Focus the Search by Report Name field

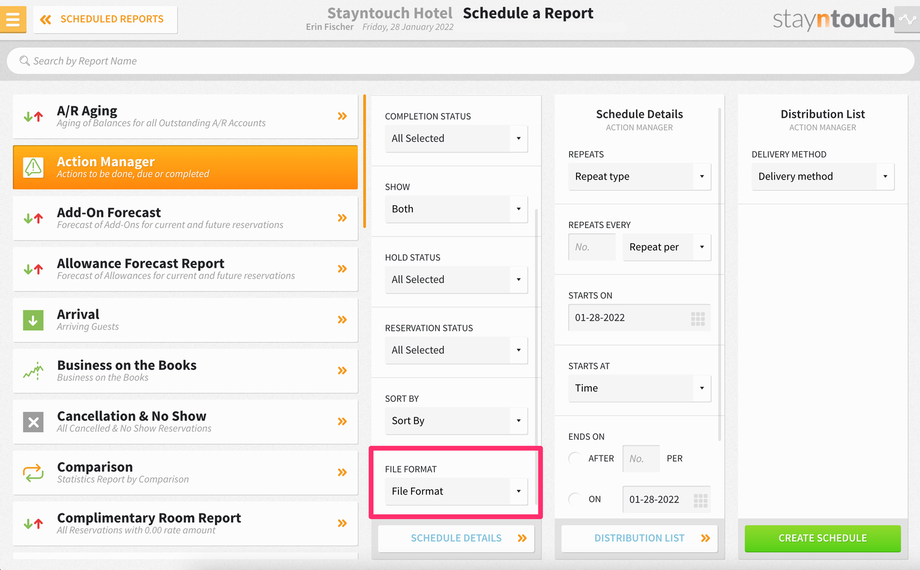tap(460, 61)
